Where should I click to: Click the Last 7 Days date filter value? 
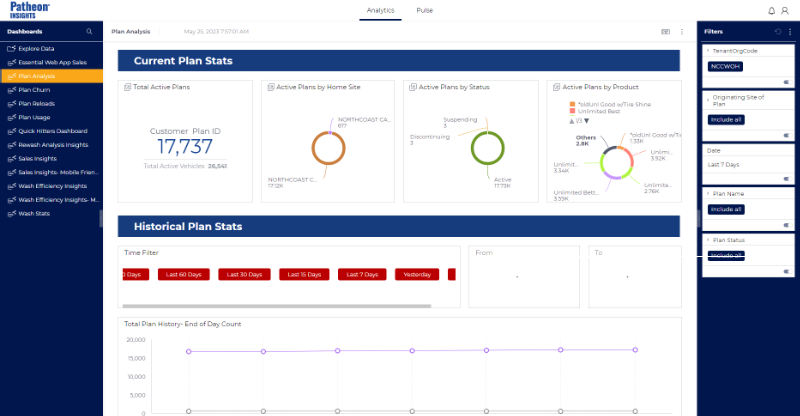point(723,165)
